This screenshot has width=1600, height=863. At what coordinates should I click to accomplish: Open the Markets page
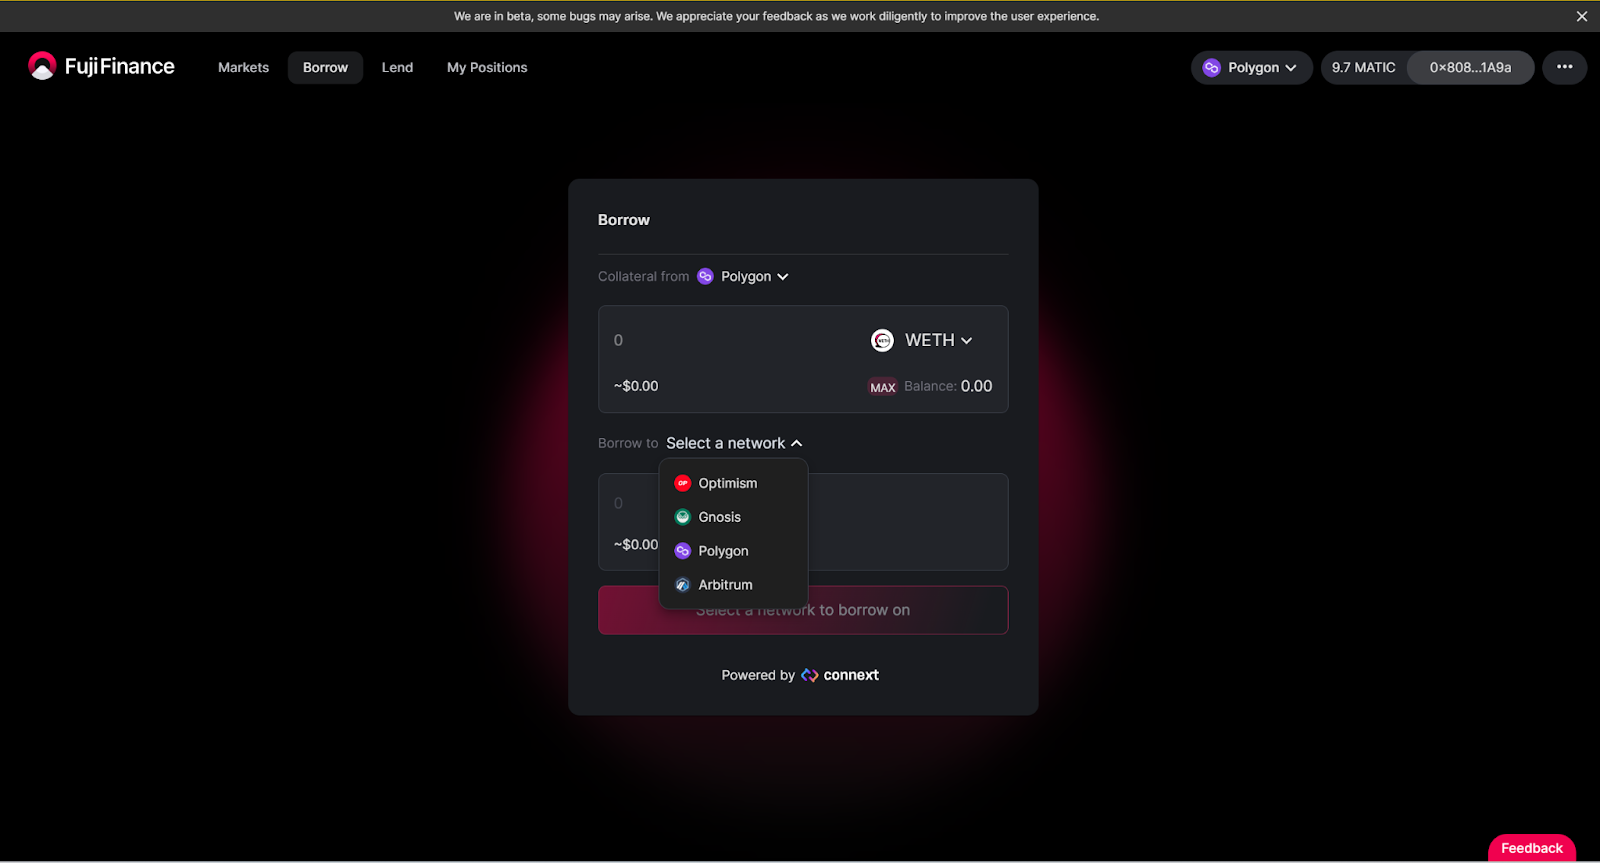tap(243, 67)
